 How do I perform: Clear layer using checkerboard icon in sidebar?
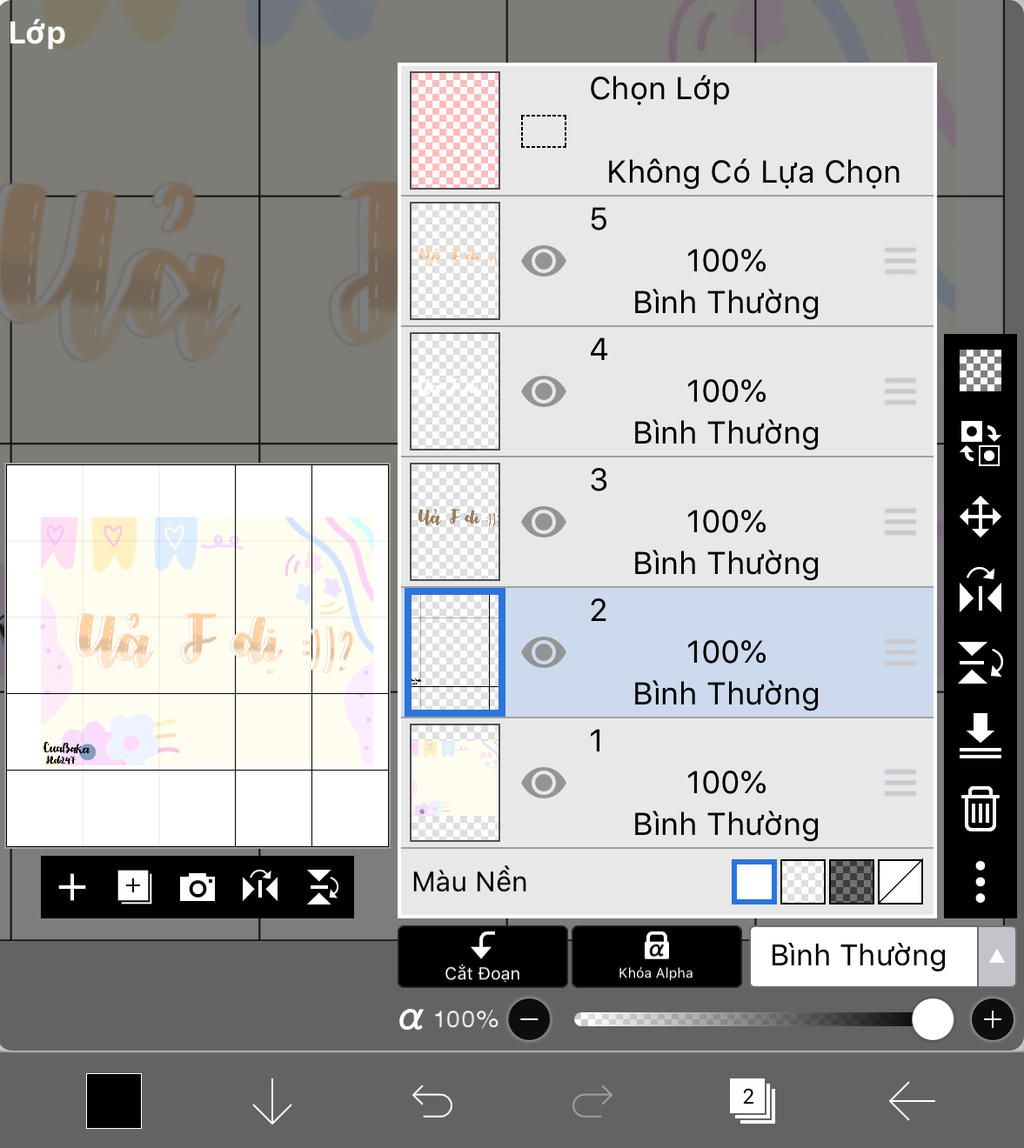(980, 370)
